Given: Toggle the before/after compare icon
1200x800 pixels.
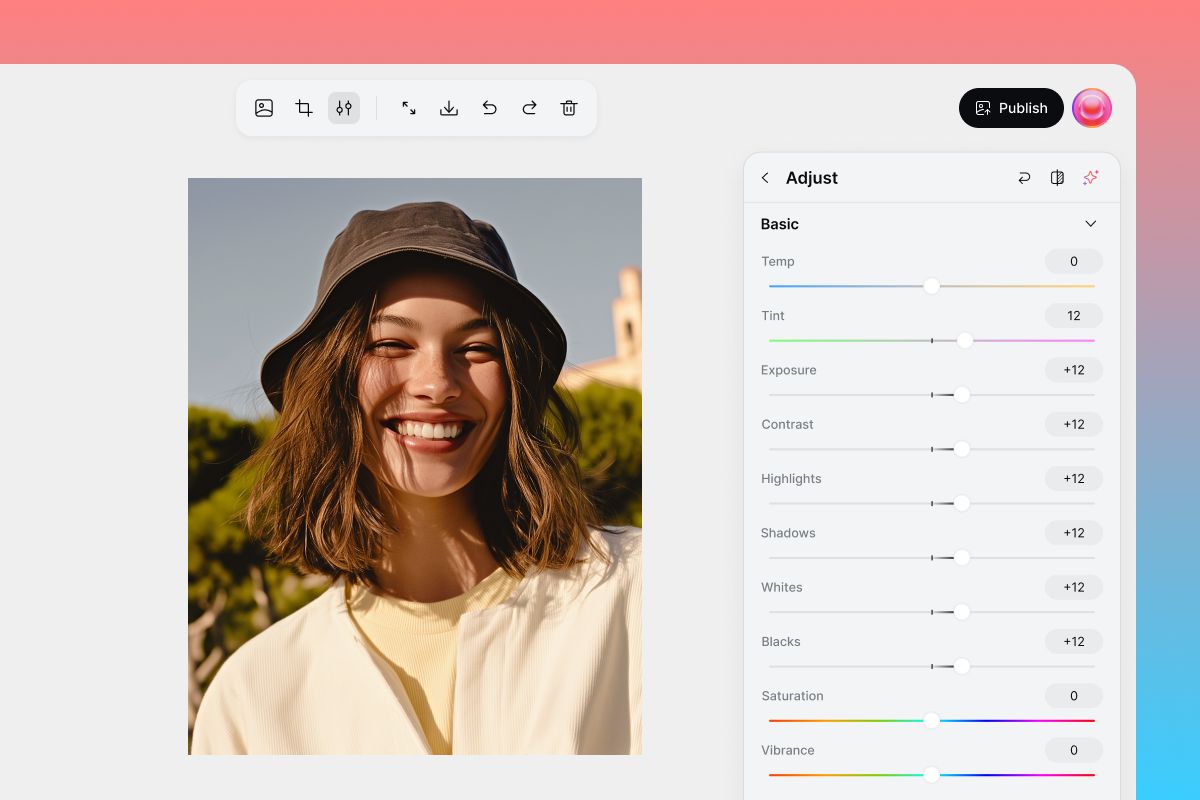Looking at the screenshot, I should click(1057, 178).
